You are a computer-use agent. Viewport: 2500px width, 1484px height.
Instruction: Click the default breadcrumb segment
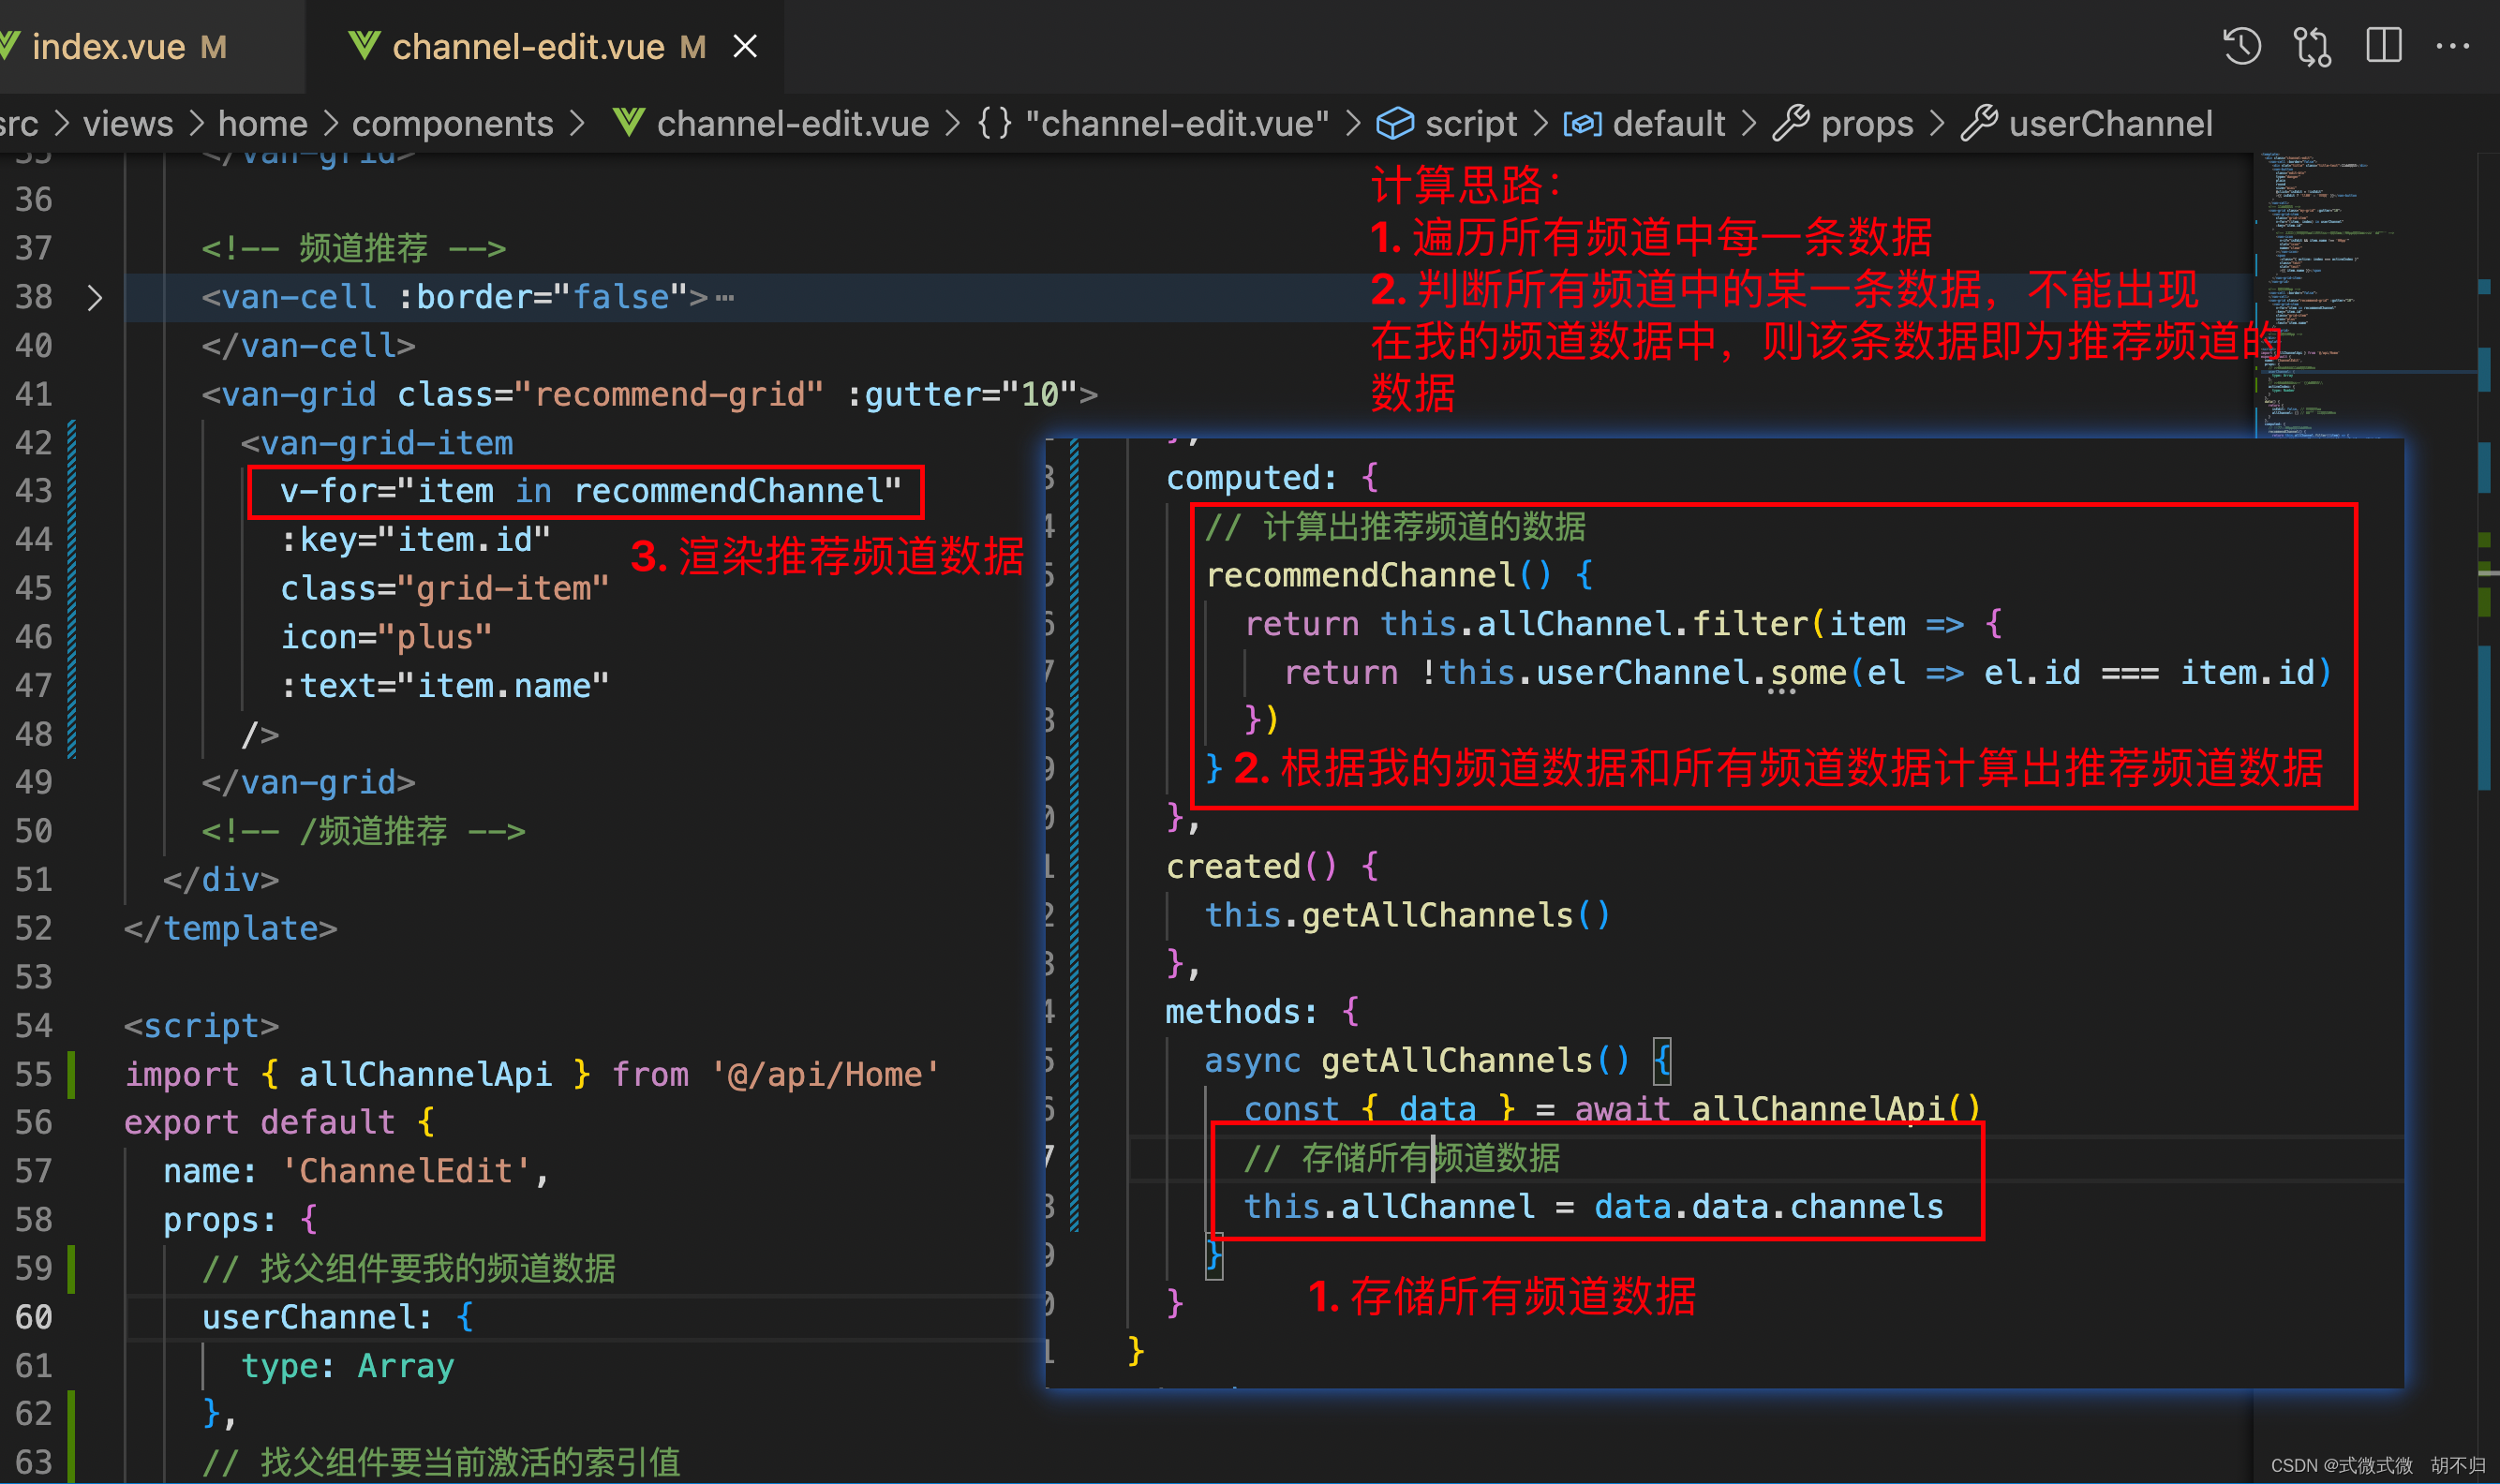click(1668, 124)
